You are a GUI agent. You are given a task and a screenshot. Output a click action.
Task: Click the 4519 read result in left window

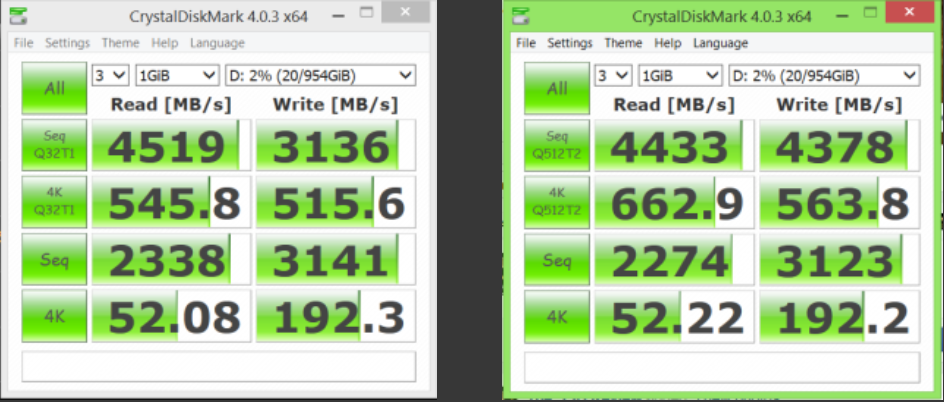click(x=171, y=145)
